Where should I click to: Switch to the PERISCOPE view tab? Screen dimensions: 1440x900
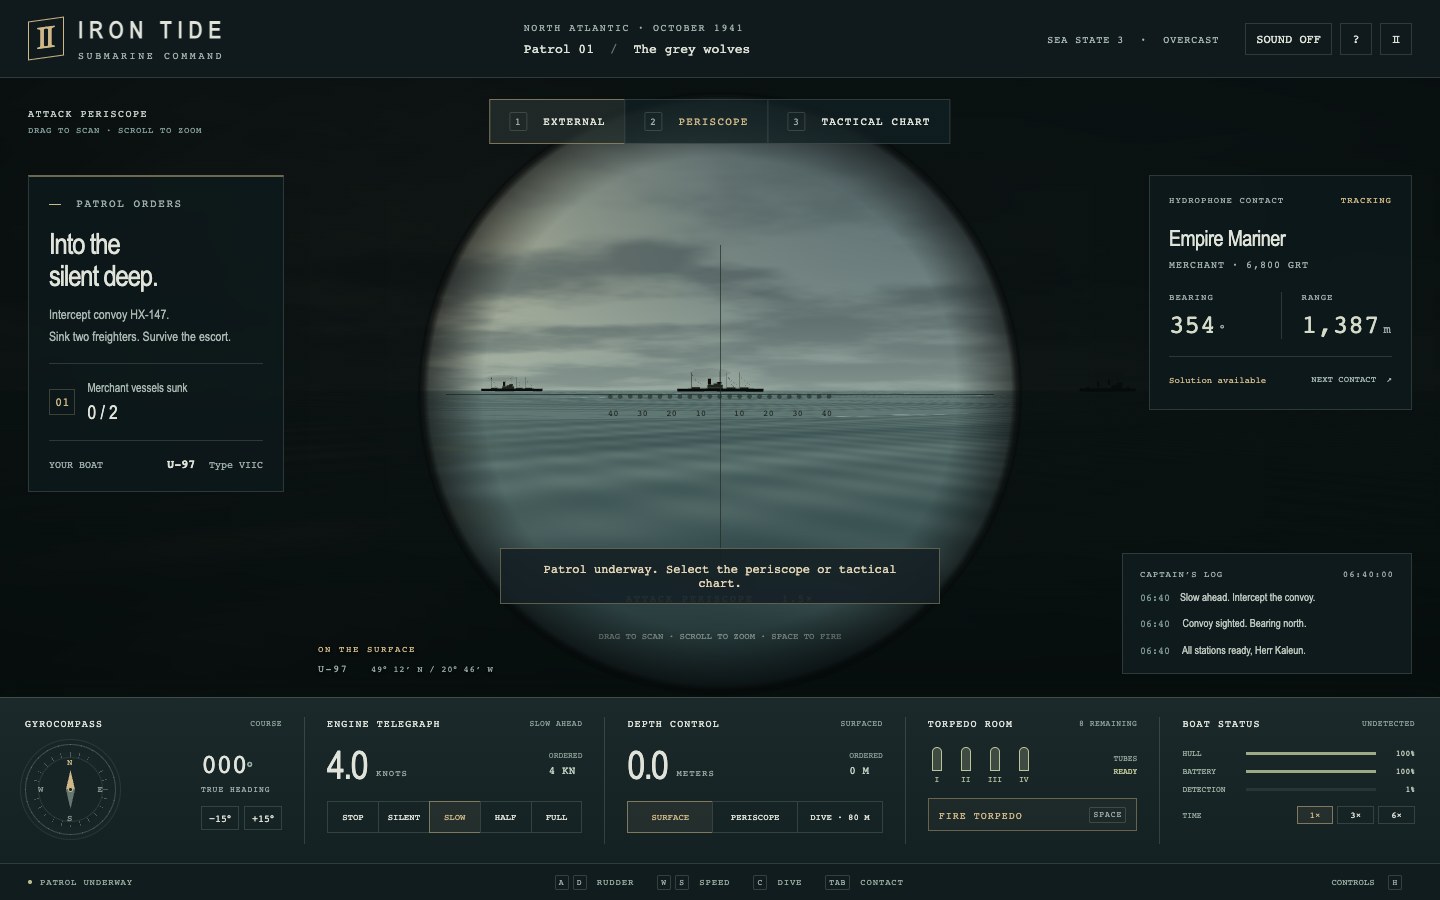tap(696, 122)
